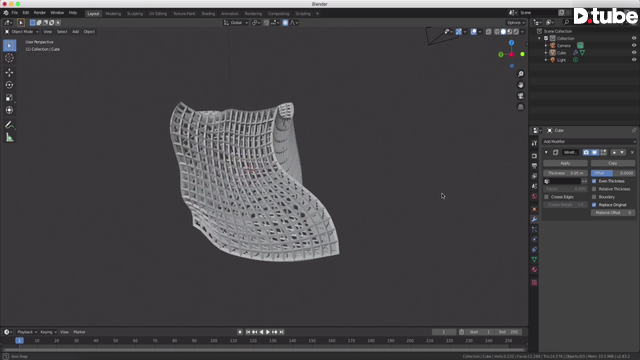640x360 pixels.
Task: Open the Object properties tab
Action: click(x=534, y=209)
